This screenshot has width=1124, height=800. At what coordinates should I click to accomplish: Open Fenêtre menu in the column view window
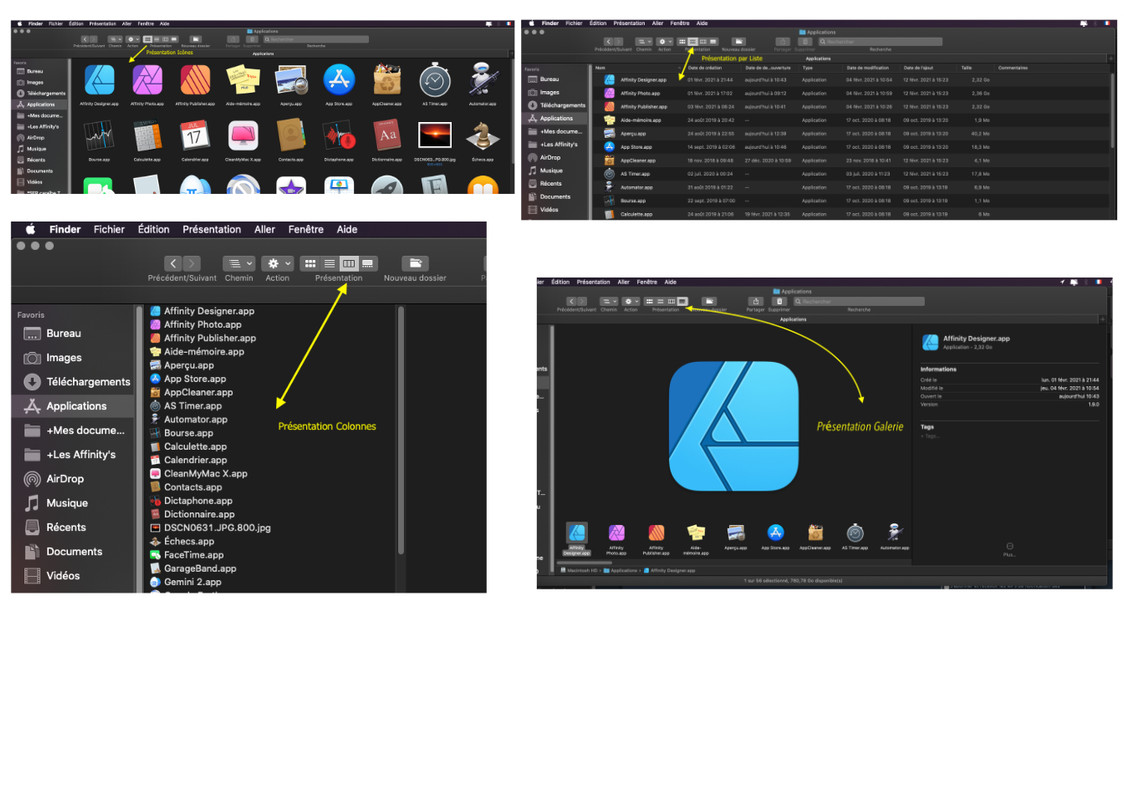[x=306, y=229]
